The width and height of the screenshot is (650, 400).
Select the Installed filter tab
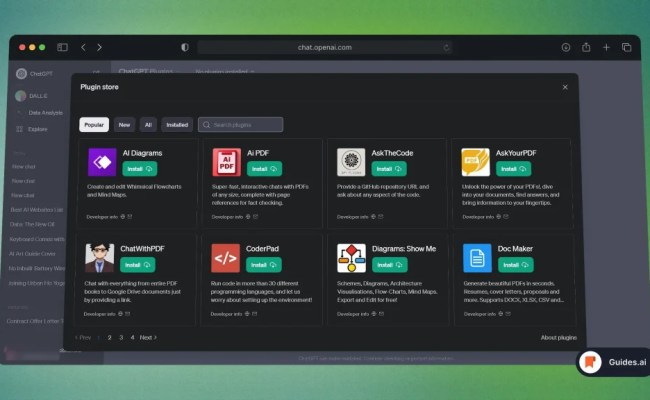(x=177, y=125)
